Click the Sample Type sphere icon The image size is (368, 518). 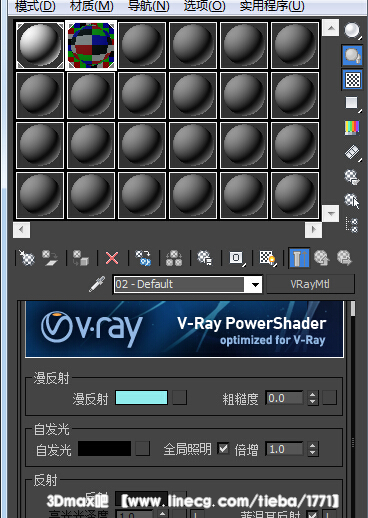pos(352,31)
